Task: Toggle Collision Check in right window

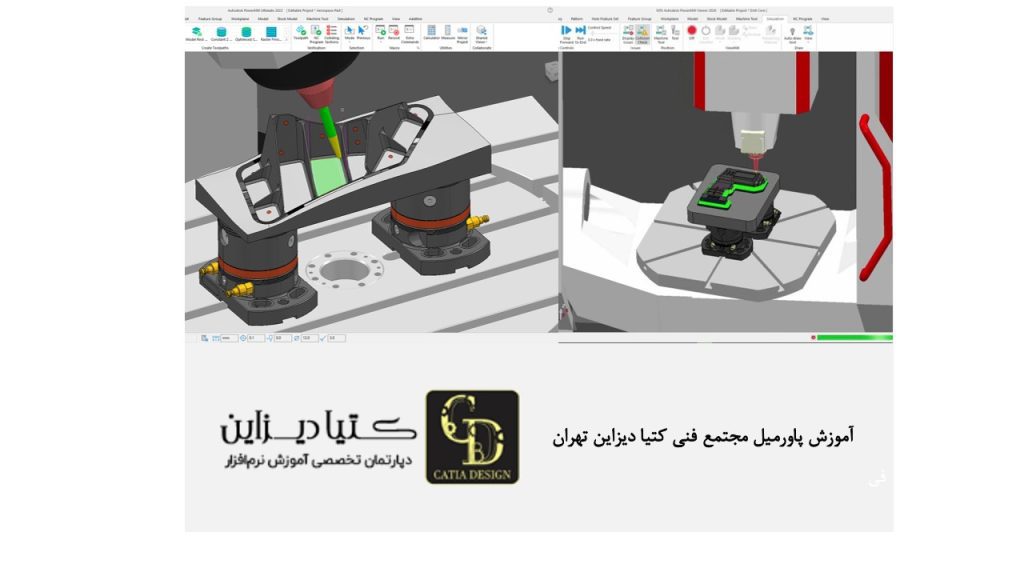Action: coord(642,33)
